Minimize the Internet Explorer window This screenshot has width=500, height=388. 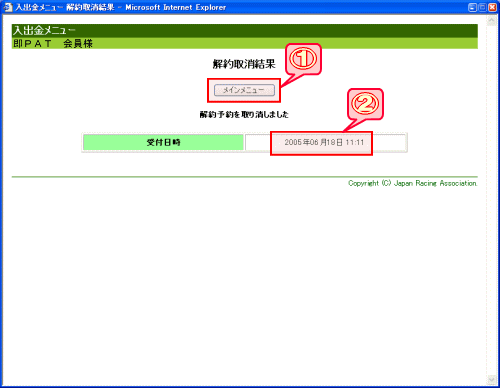point(472,7)
